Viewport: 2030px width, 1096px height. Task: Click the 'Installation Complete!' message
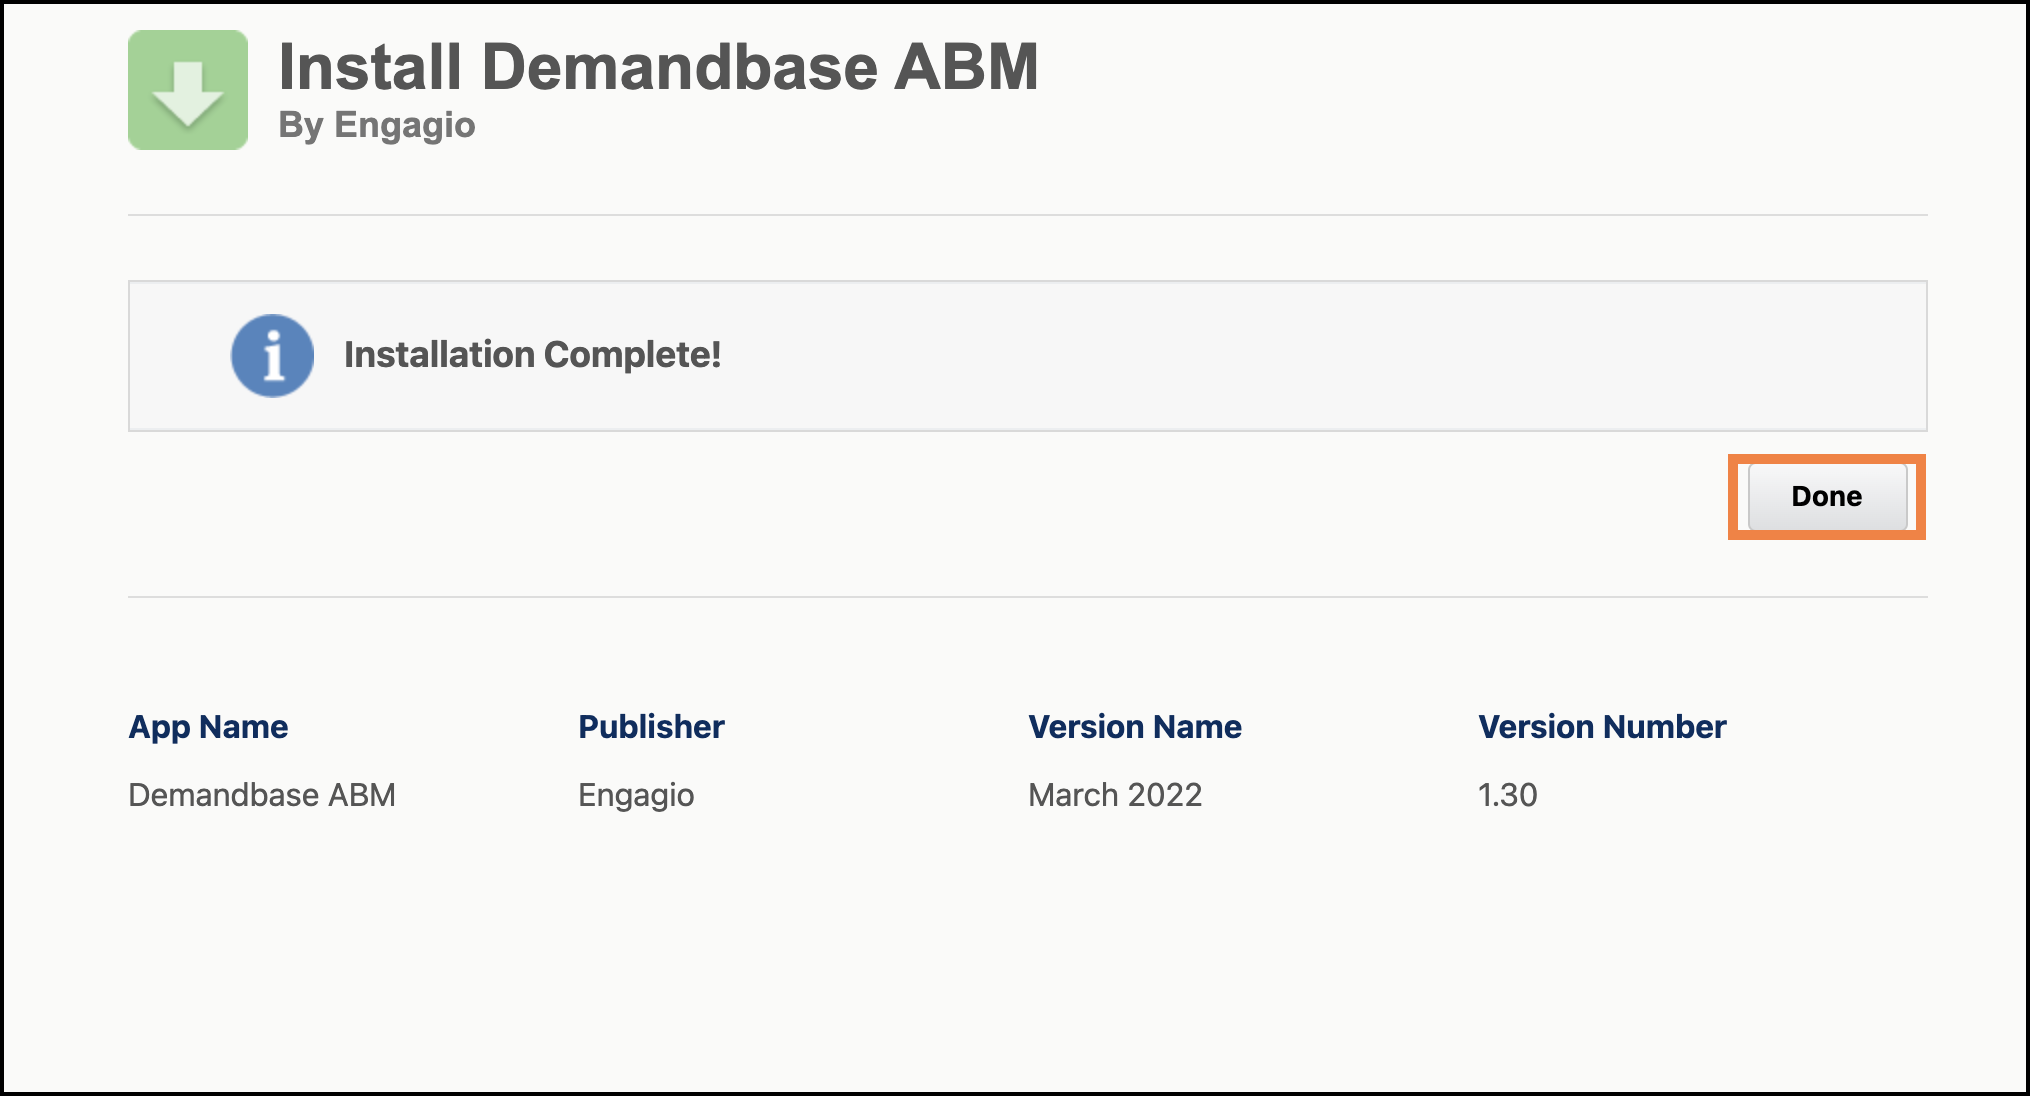coord(532,355)
